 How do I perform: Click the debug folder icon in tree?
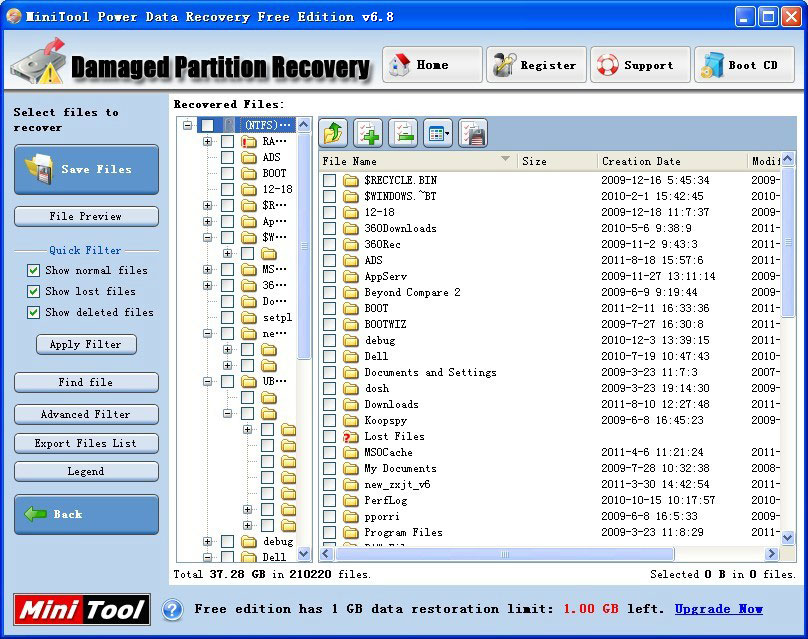249,542
